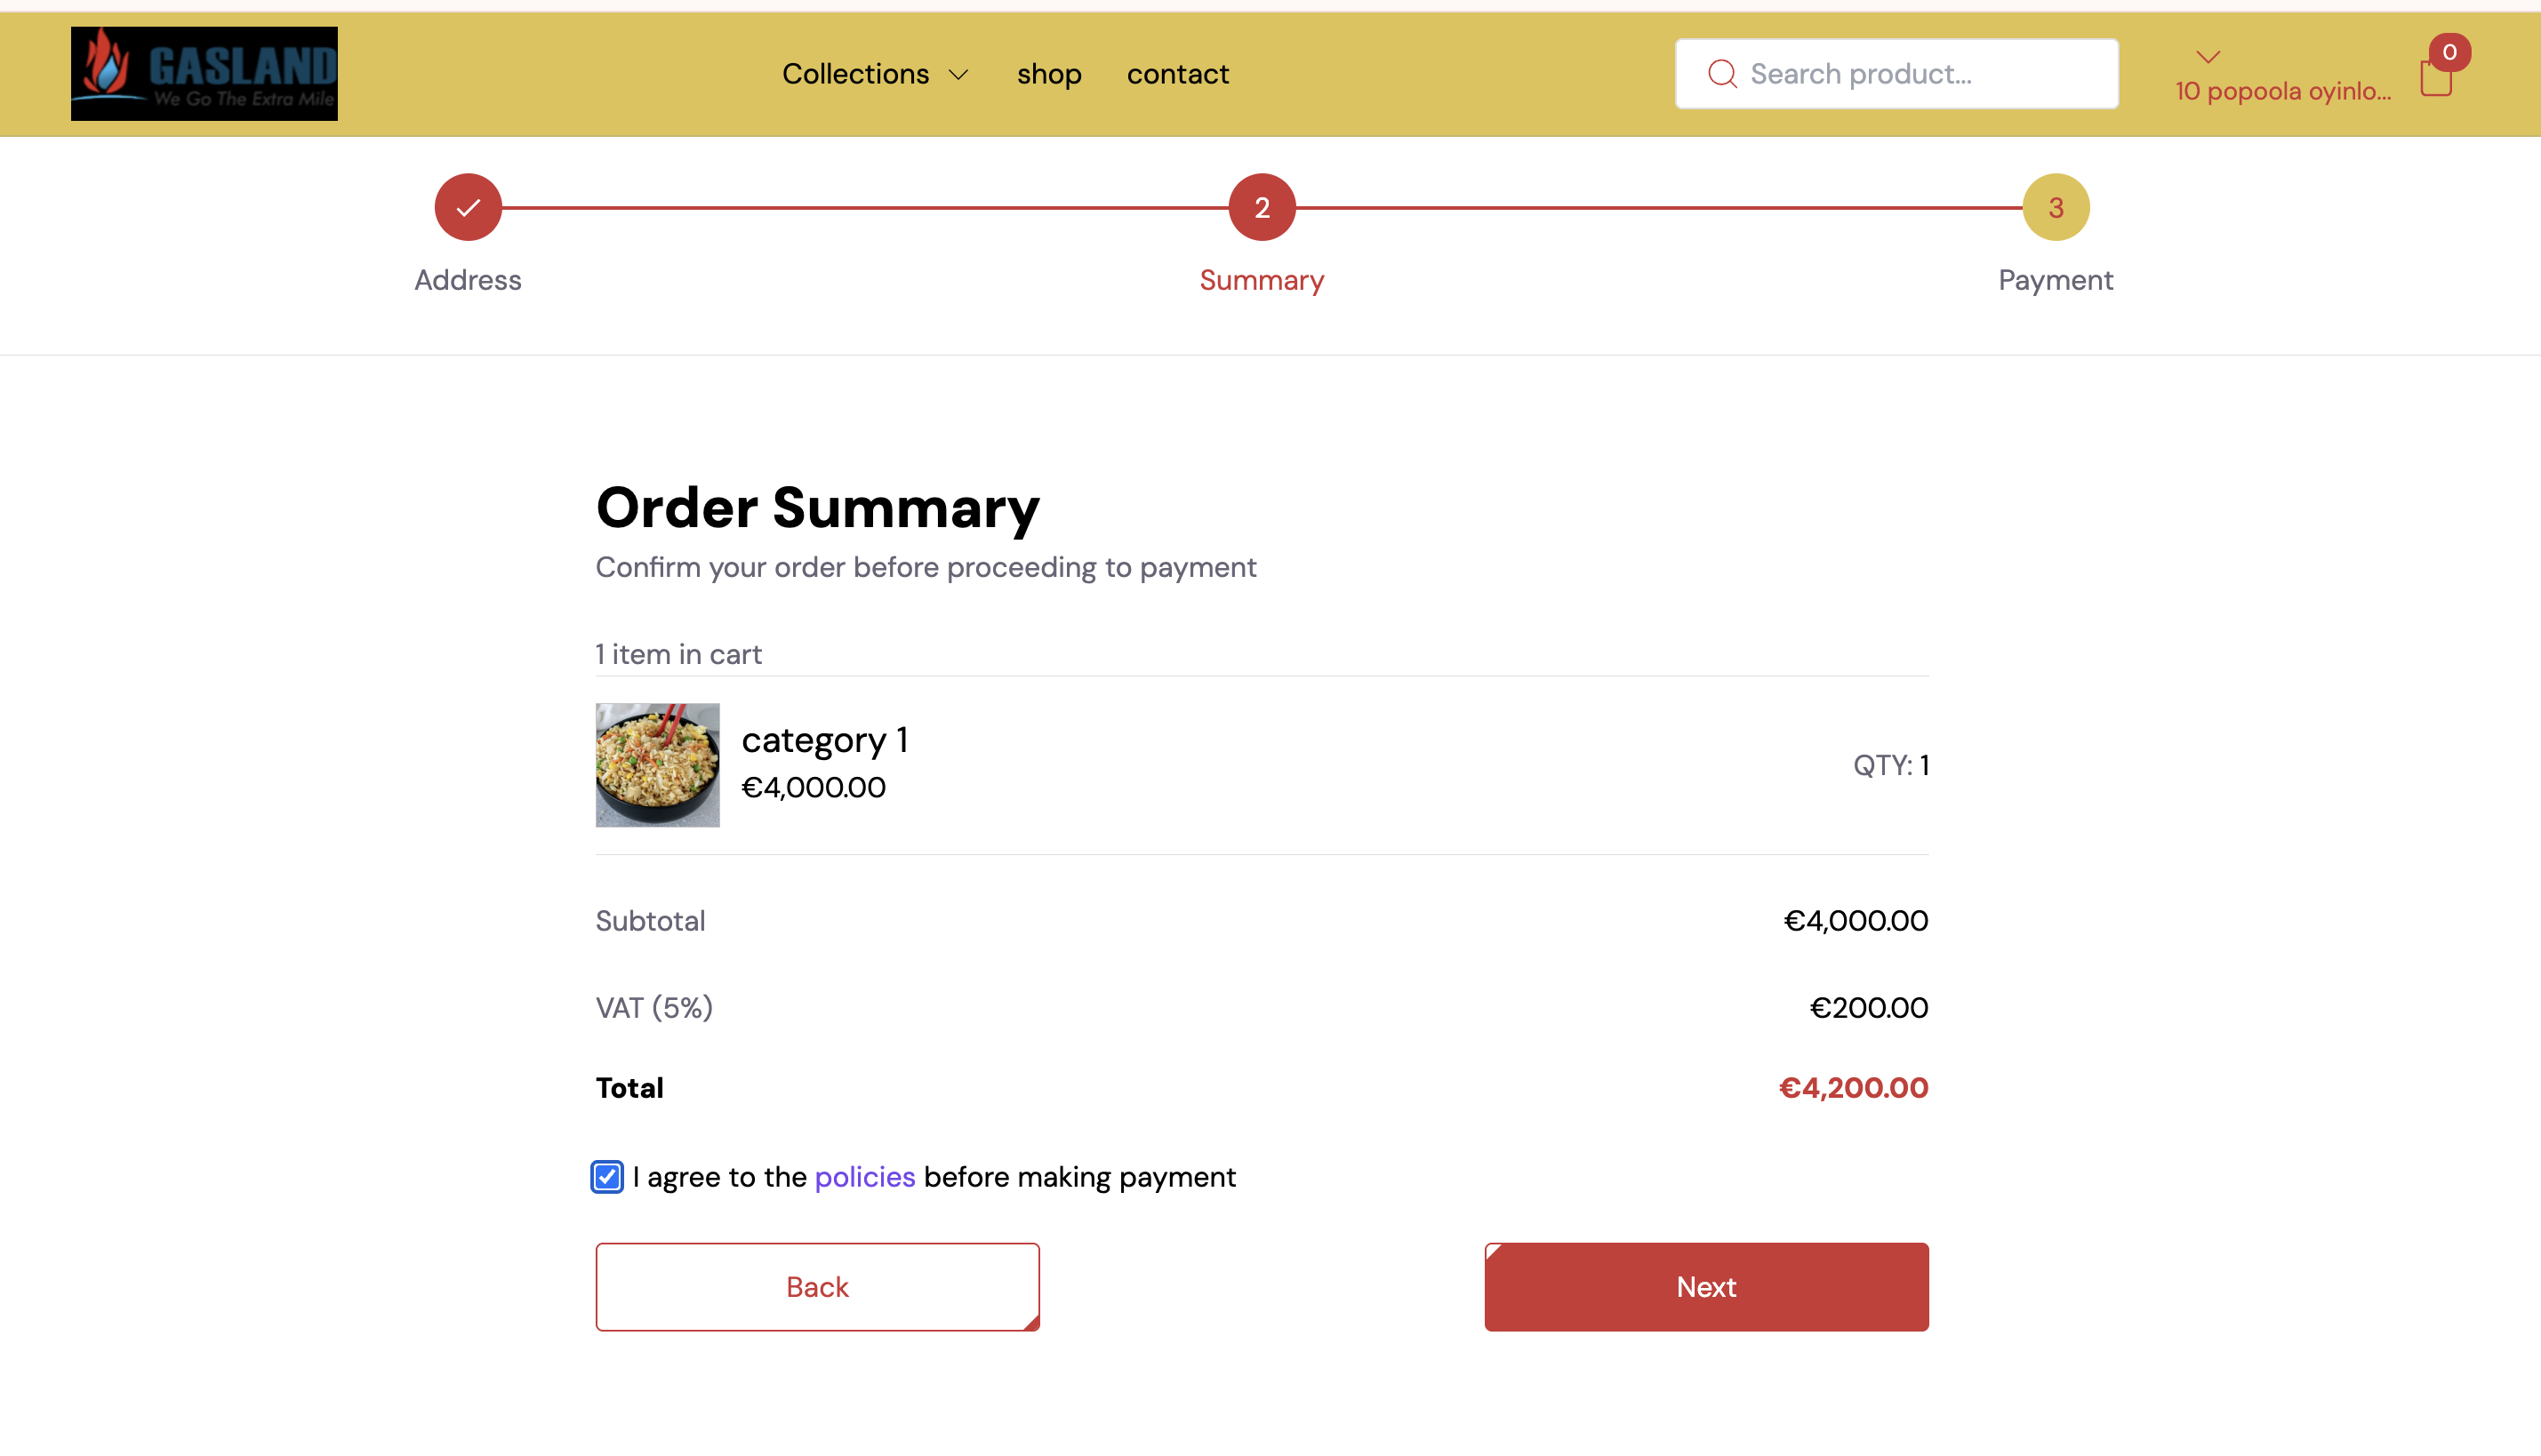This screenshot has height=1456, width=2541.
Task: Open the contact menu item
Action: tap(1177, 74)
